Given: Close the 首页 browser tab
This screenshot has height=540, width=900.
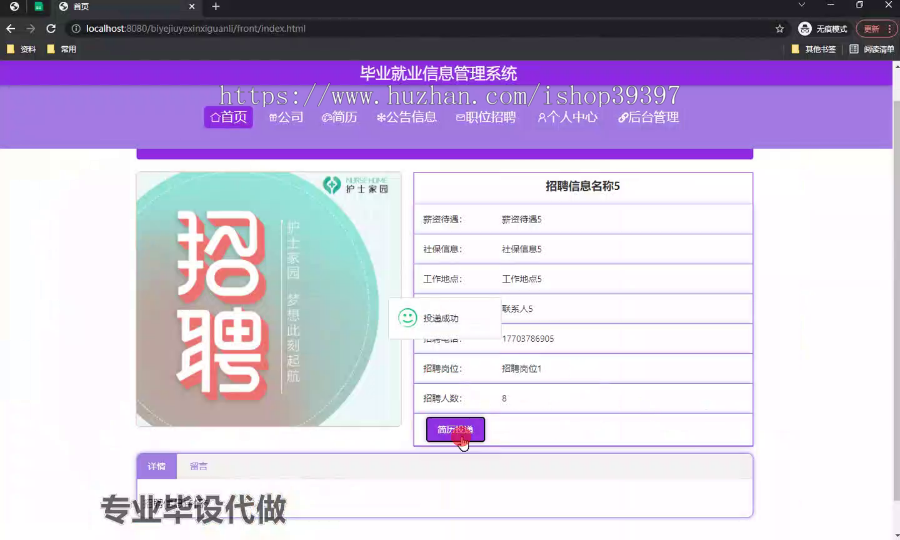Looking at the screenshot, I should click(x=192, y=6).
